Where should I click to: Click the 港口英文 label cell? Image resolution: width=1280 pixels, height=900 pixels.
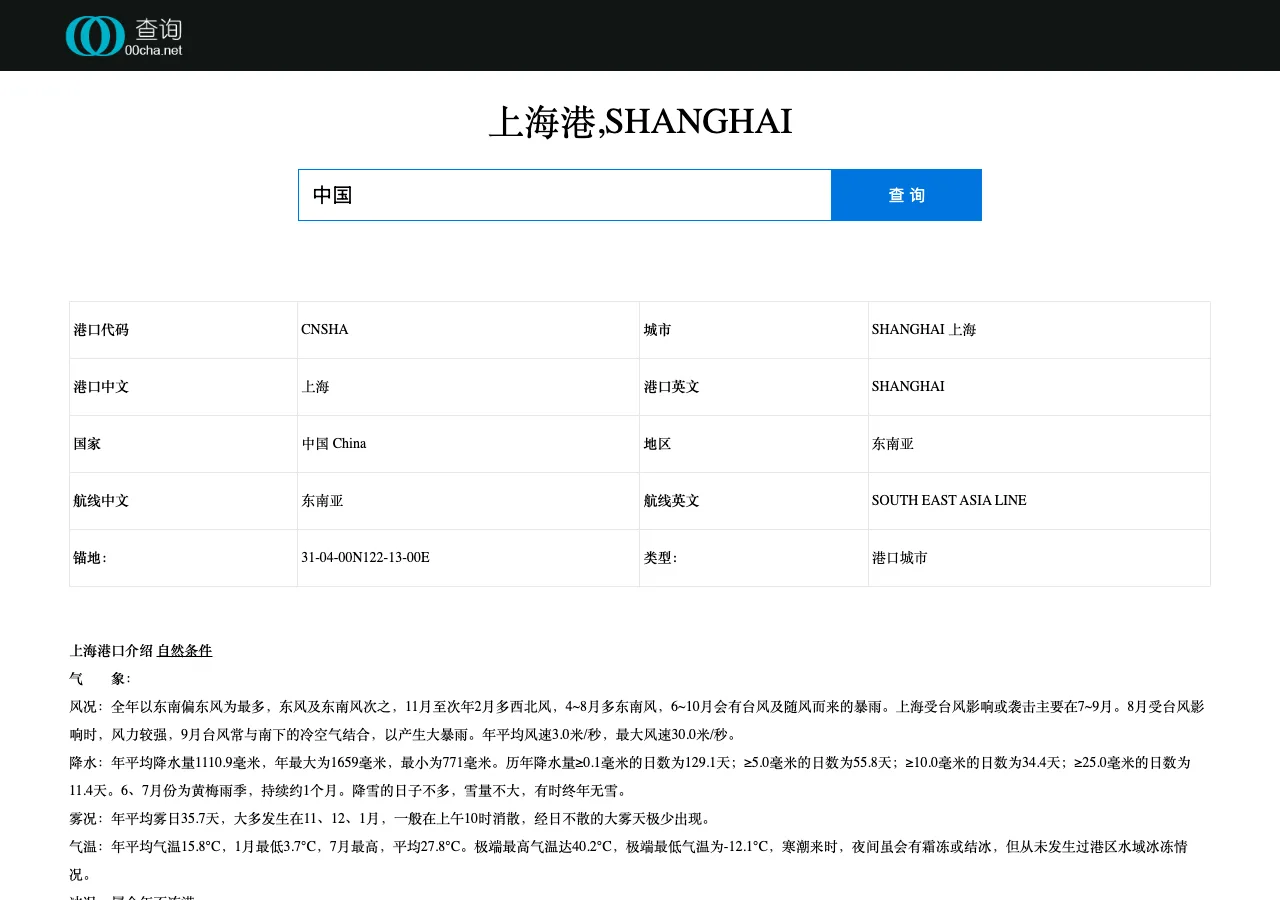click(x=754, y=387)
